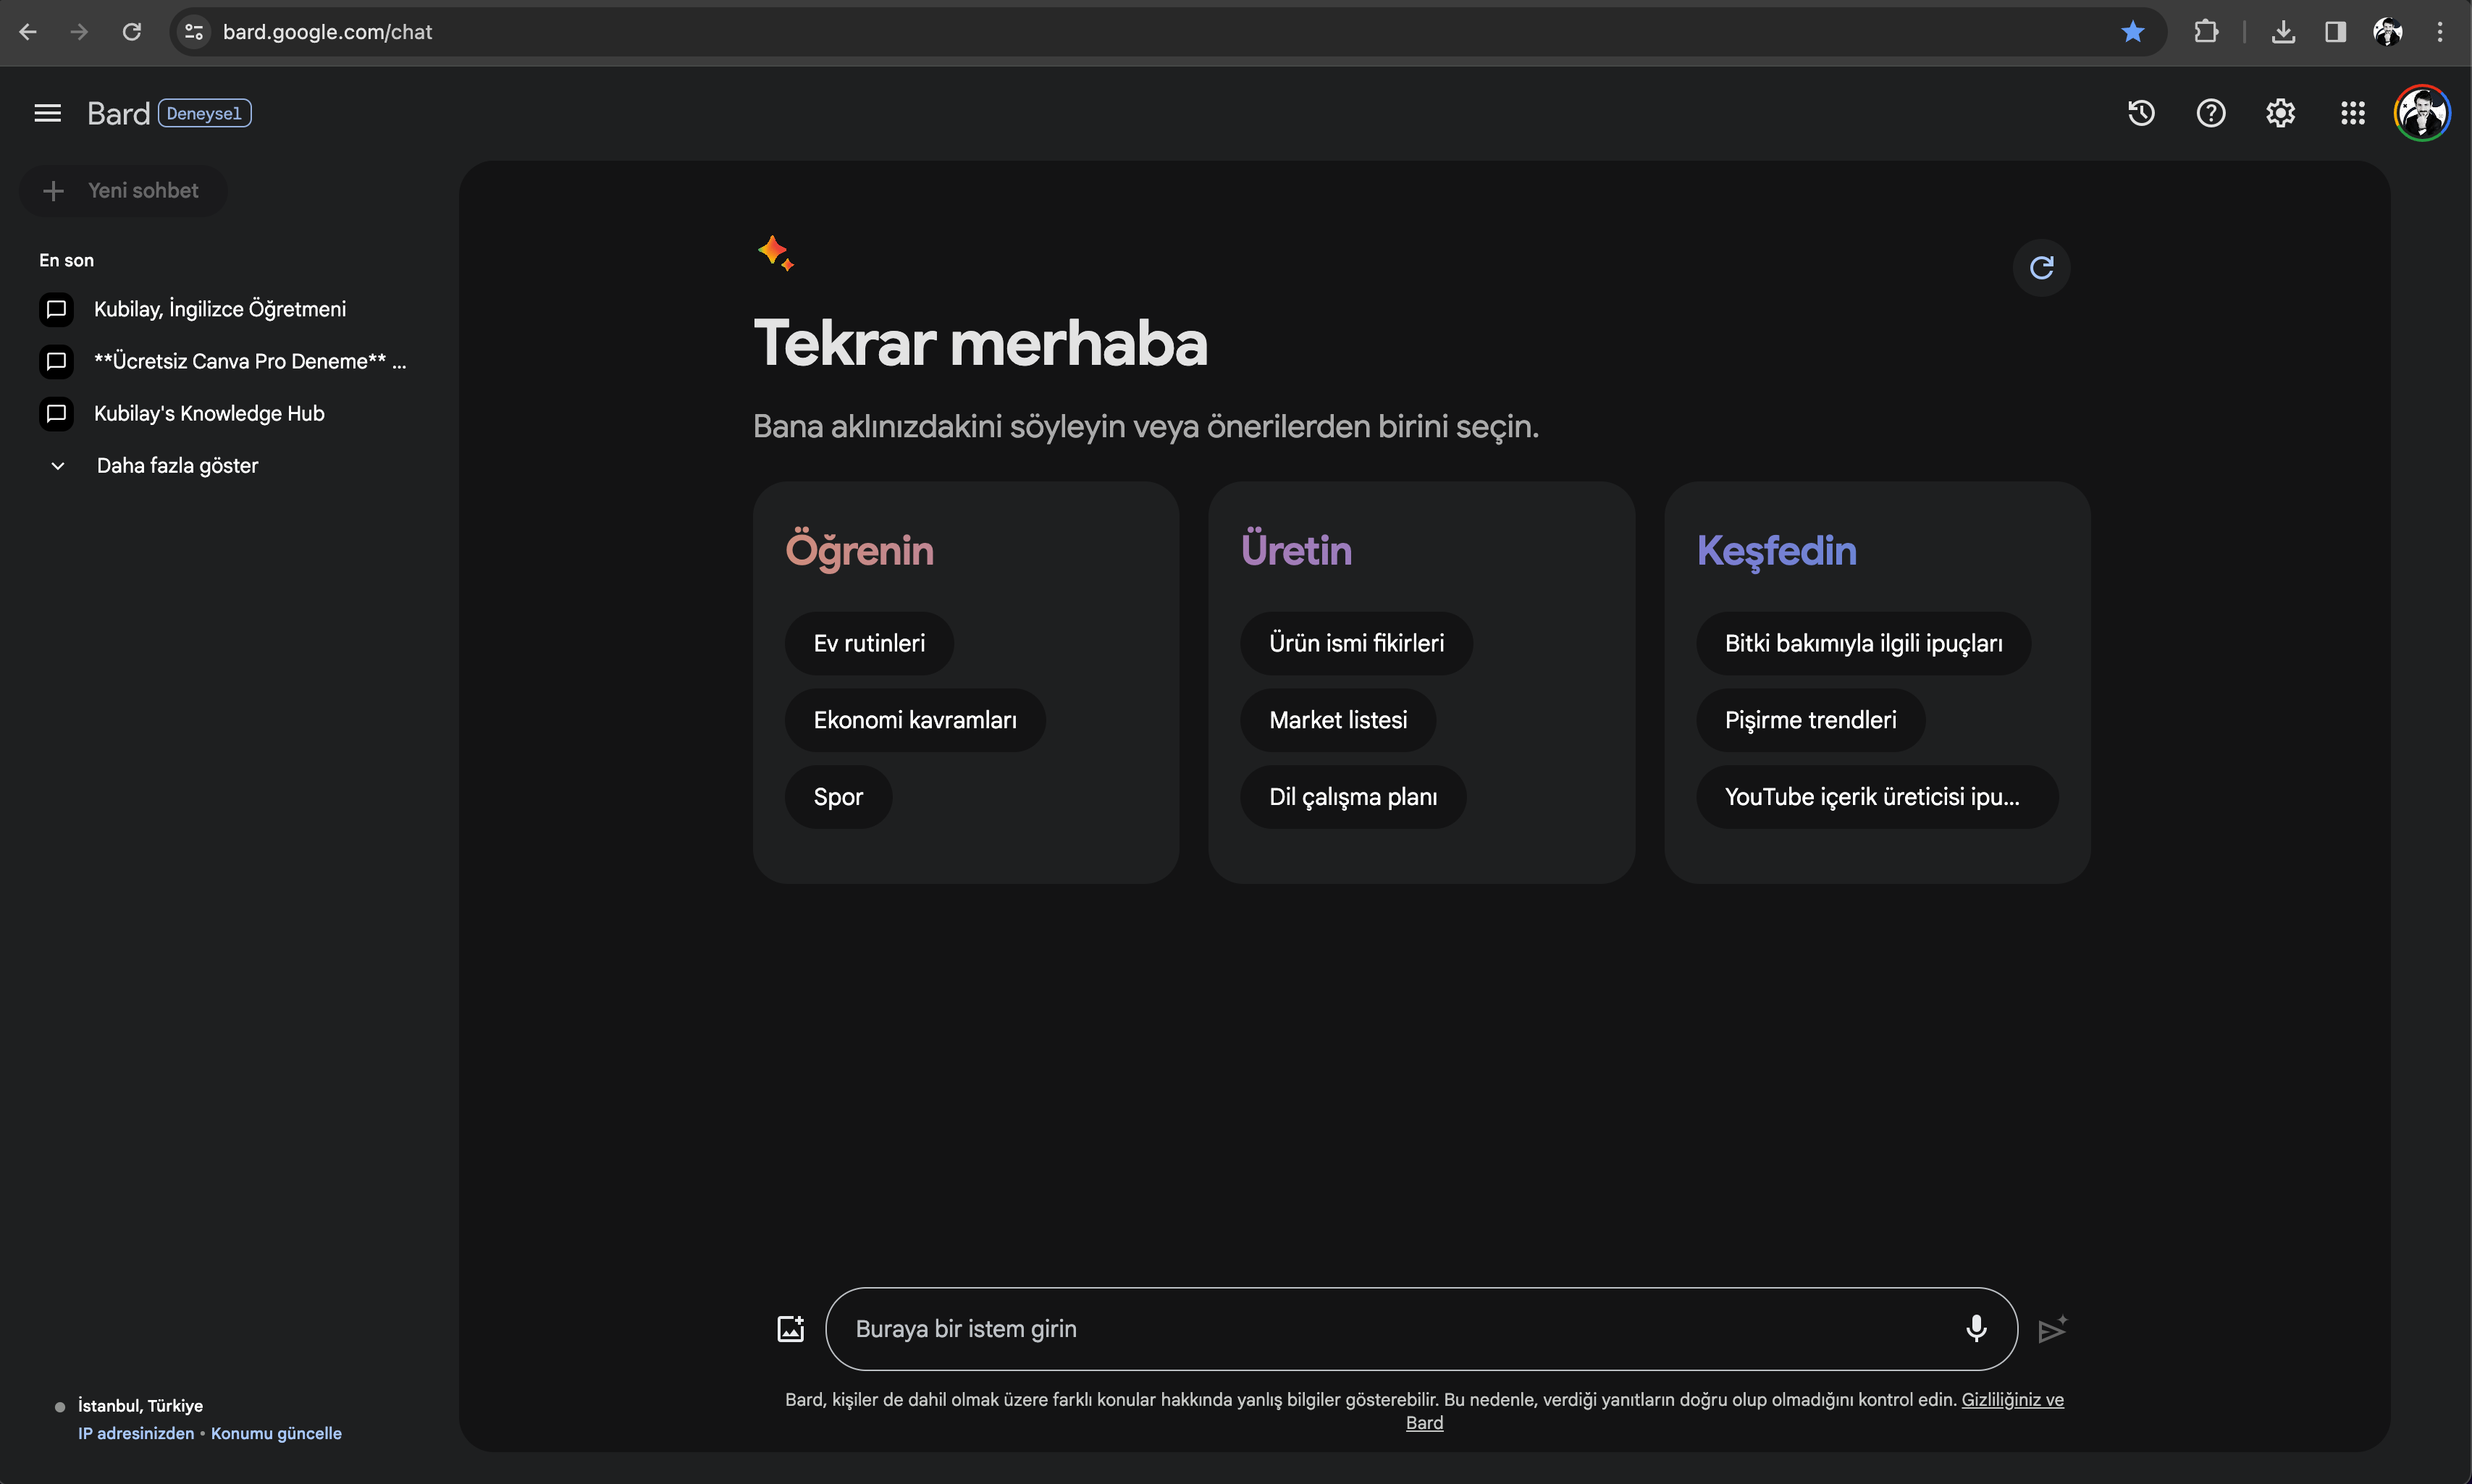Click the Bard logo text
2472x1484 pixels.
[118, 114]
